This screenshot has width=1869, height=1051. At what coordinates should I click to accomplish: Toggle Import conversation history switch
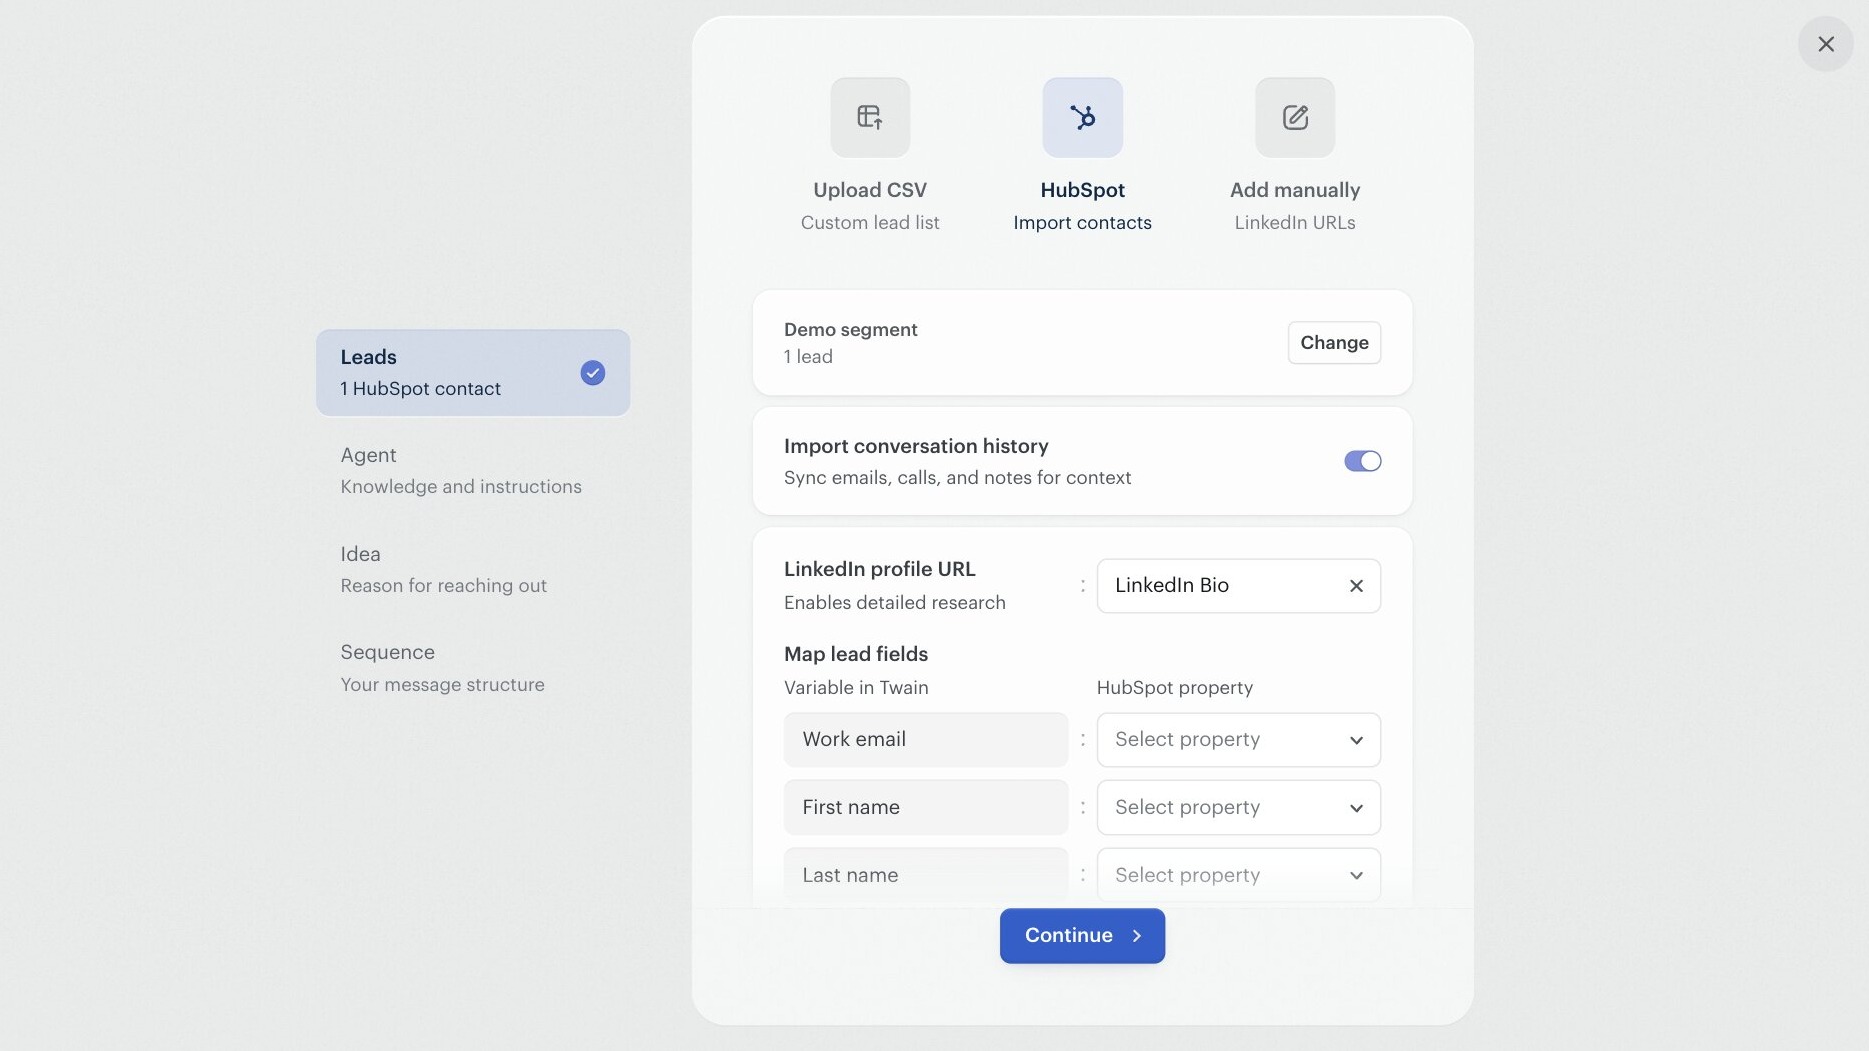click(x=1362, y=461)
